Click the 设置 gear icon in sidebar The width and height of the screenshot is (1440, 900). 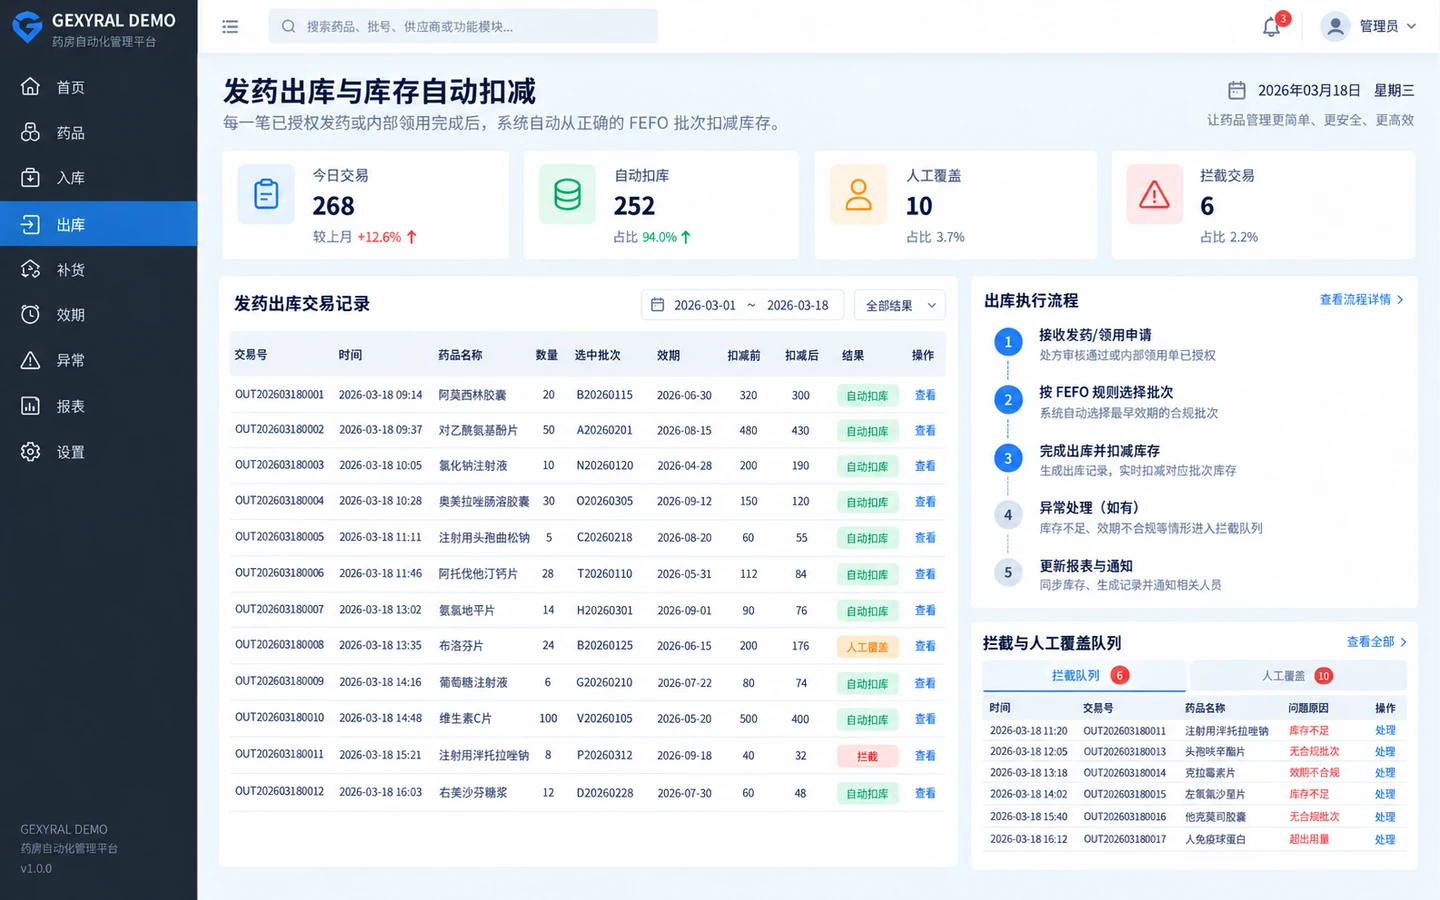click(x=31, y=452)
